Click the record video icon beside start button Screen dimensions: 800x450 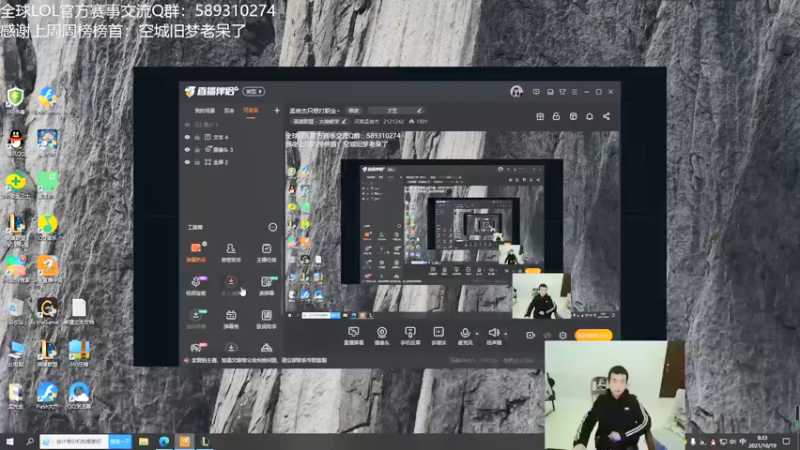pyautogui.click(x=531, y=335)
